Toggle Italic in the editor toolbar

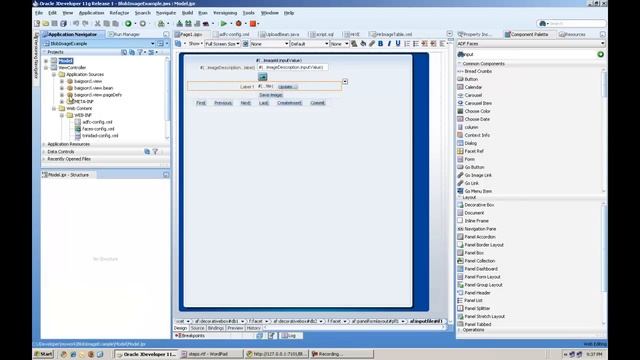tap(389, 44)
